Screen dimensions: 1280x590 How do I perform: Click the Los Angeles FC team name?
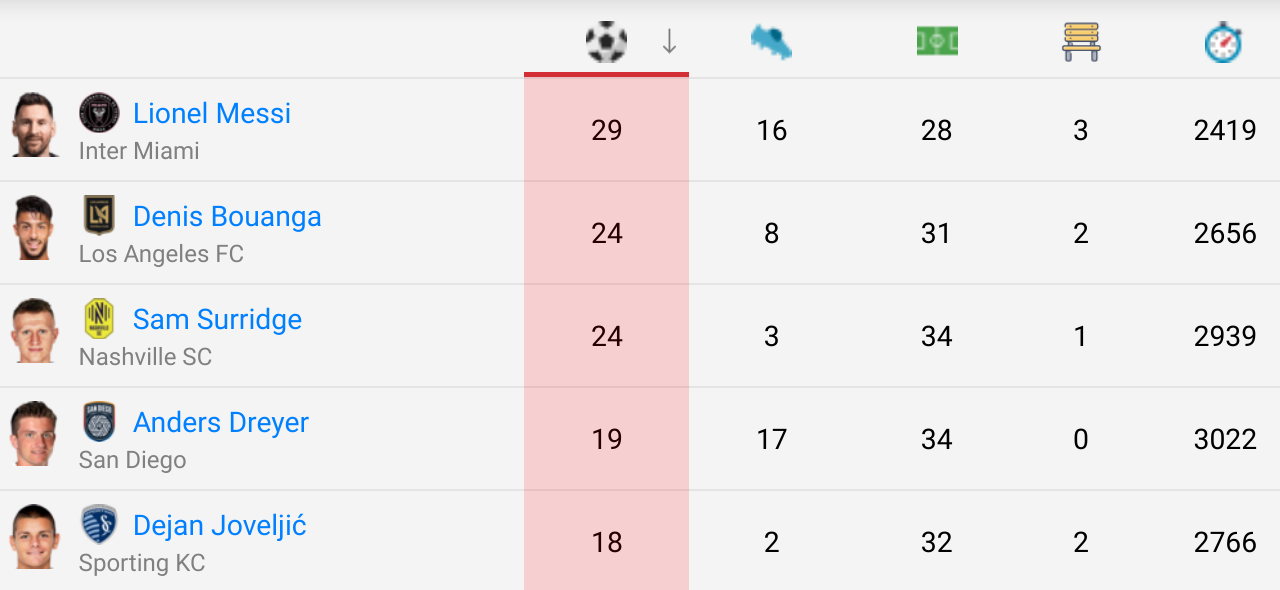coord(161,254)
